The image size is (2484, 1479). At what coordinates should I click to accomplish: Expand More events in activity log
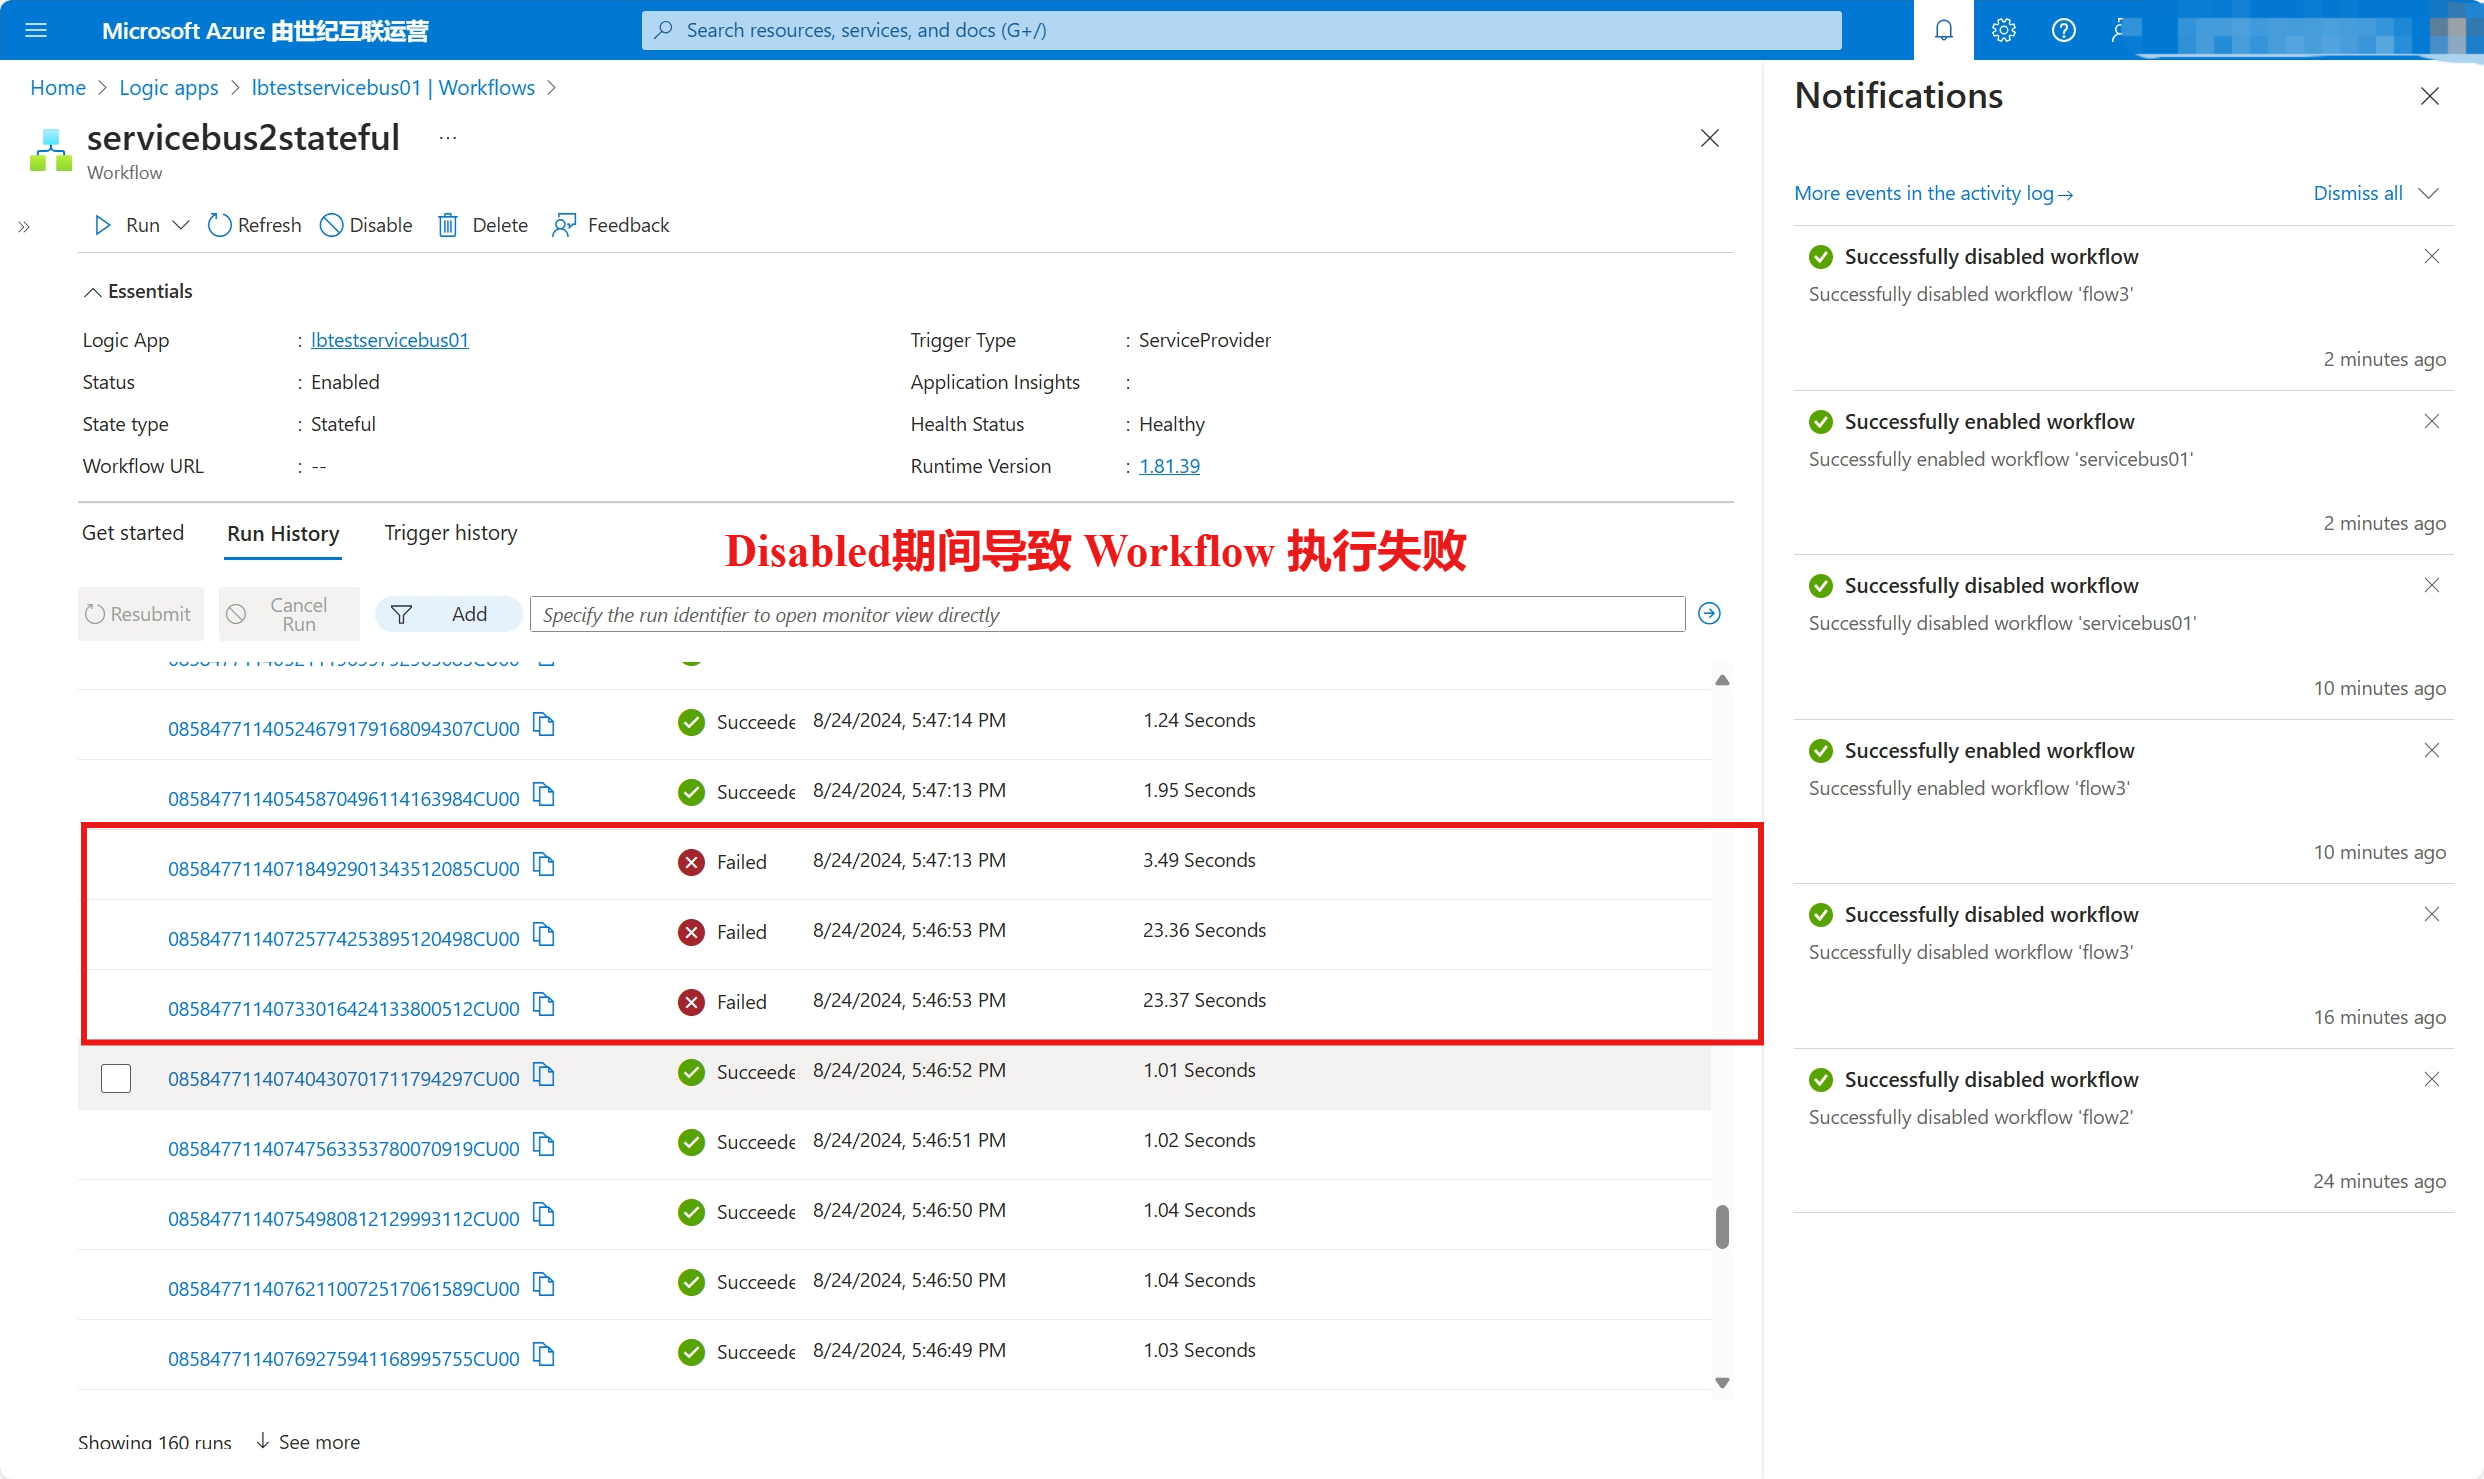[1933, 192]
